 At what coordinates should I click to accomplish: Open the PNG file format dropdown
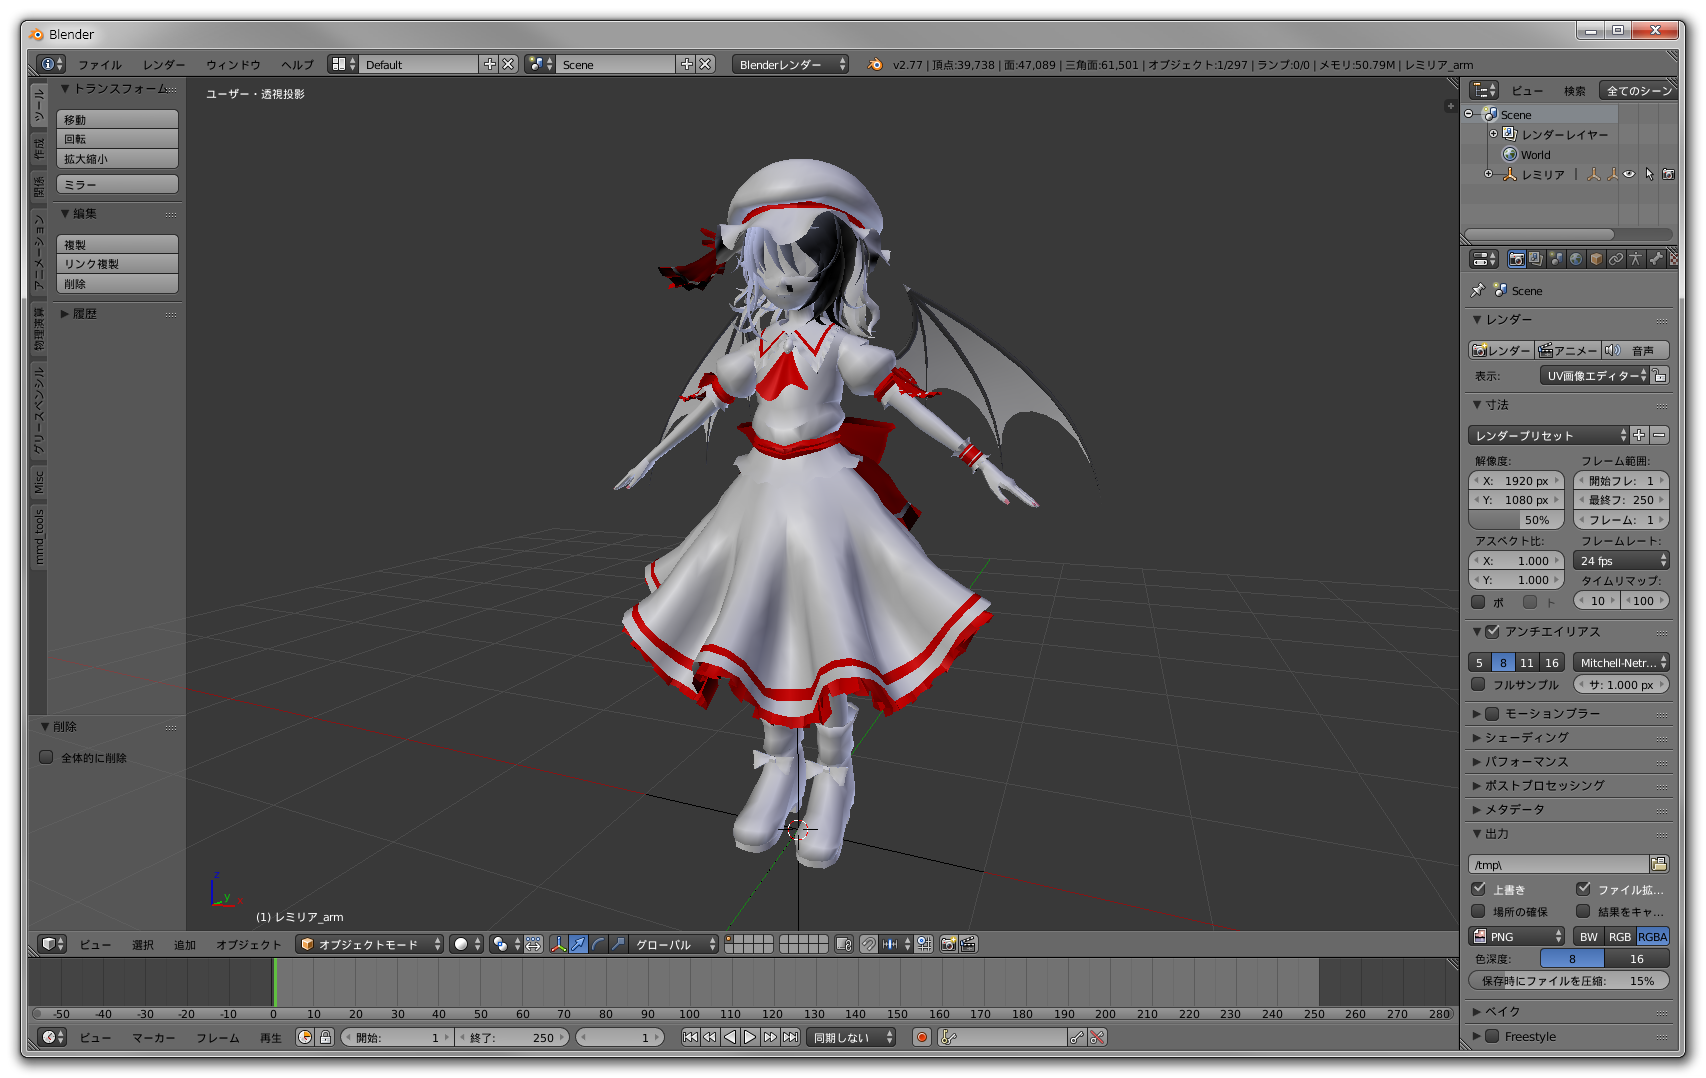click(1516, 936)
